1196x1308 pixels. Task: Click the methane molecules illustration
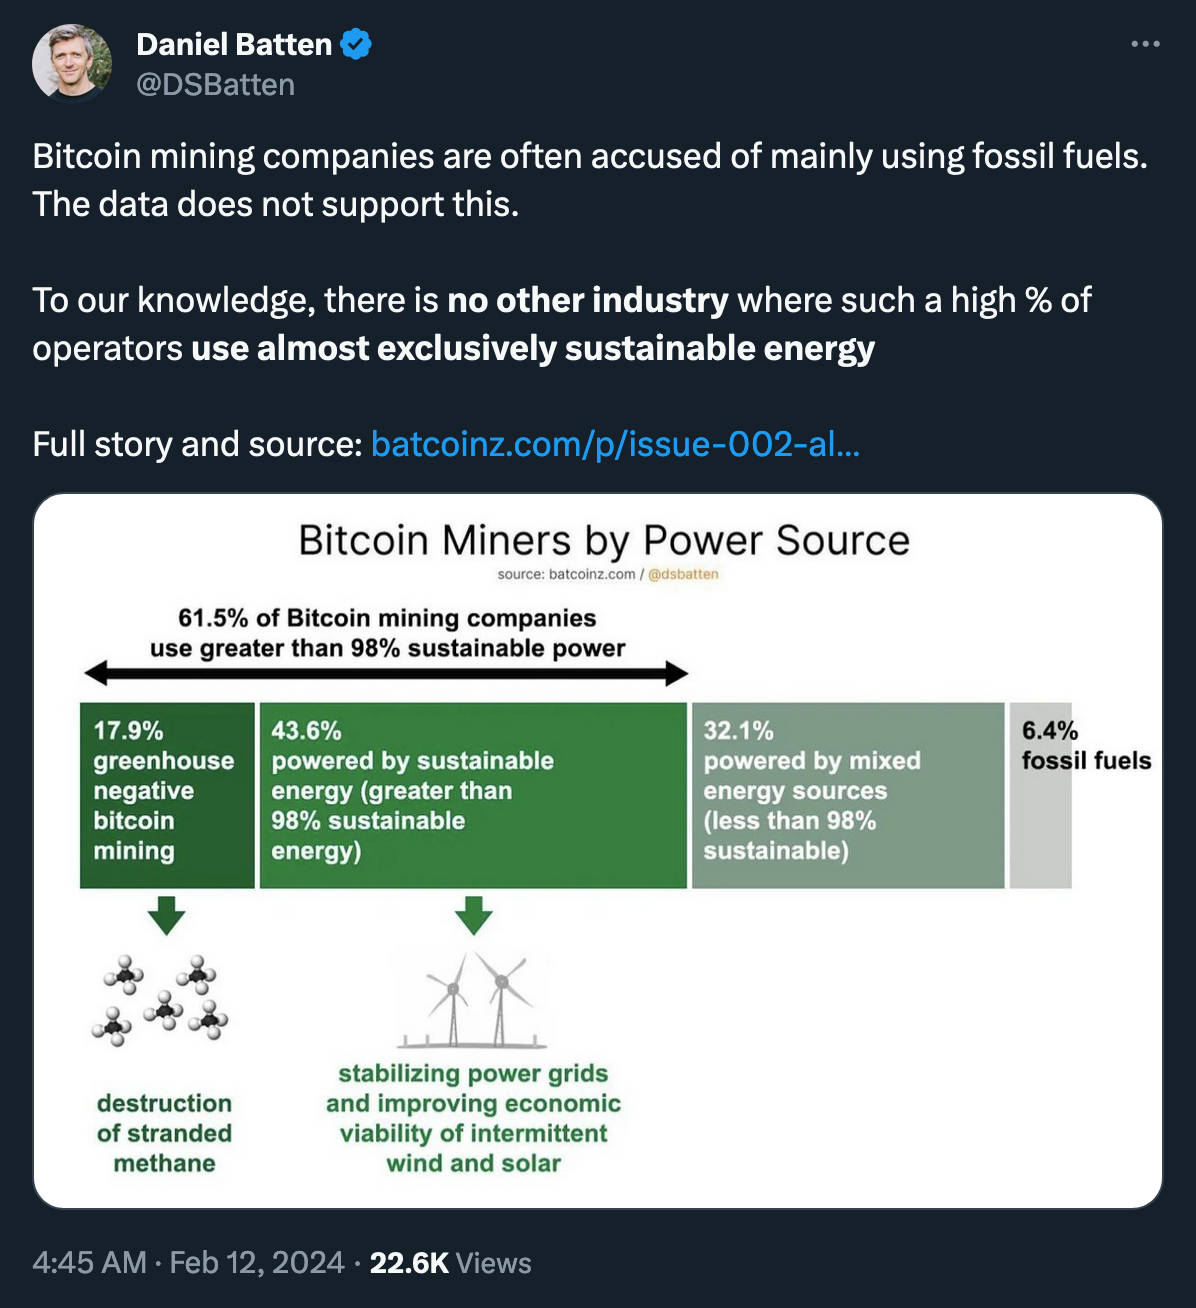pos(162,1000)
